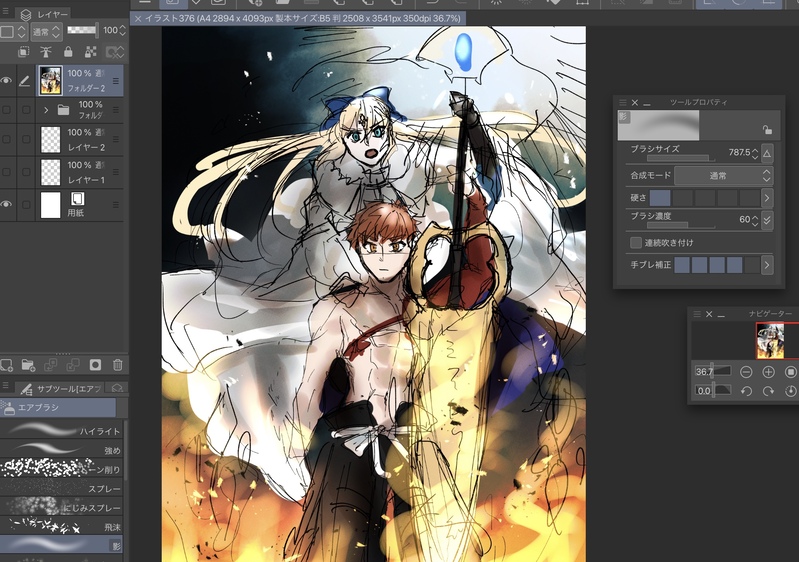Image resolution: width=799 pixels, height=562 pixels.
Task: Select the イラスト376 canvas tab
Action: point(298,19)
